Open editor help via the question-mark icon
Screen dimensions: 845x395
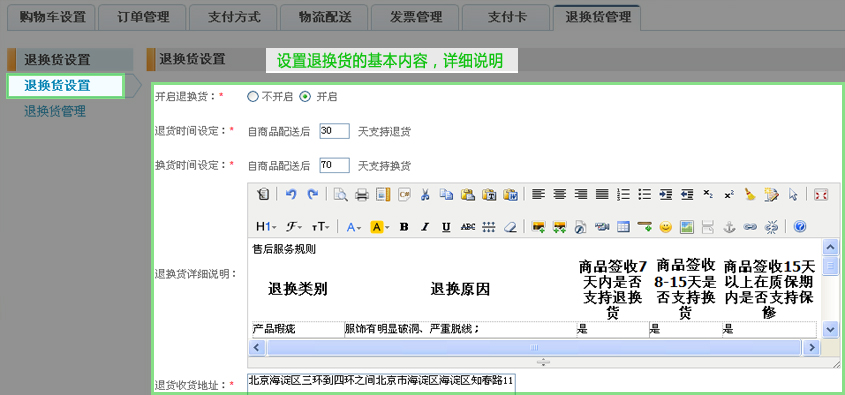click(800, 227)
